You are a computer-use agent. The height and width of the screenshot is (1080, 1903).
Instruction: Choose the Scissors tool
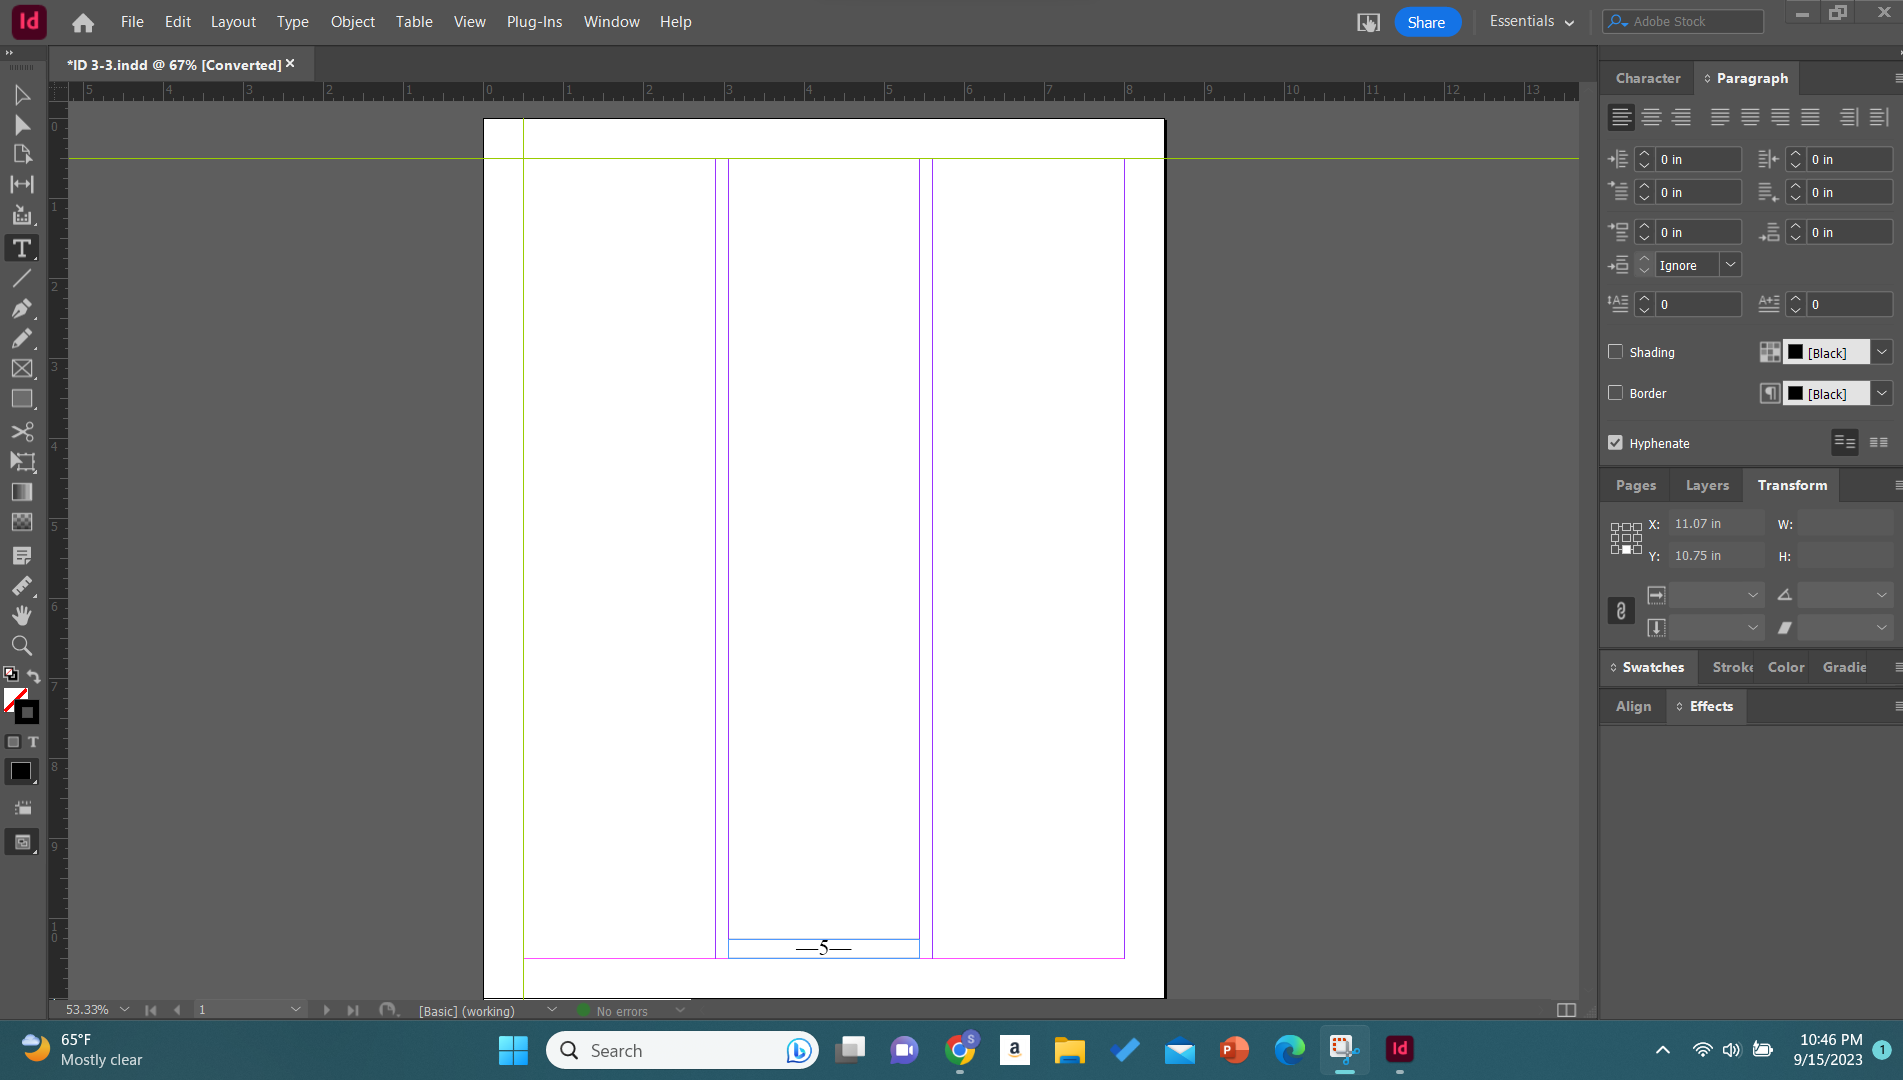22,431
